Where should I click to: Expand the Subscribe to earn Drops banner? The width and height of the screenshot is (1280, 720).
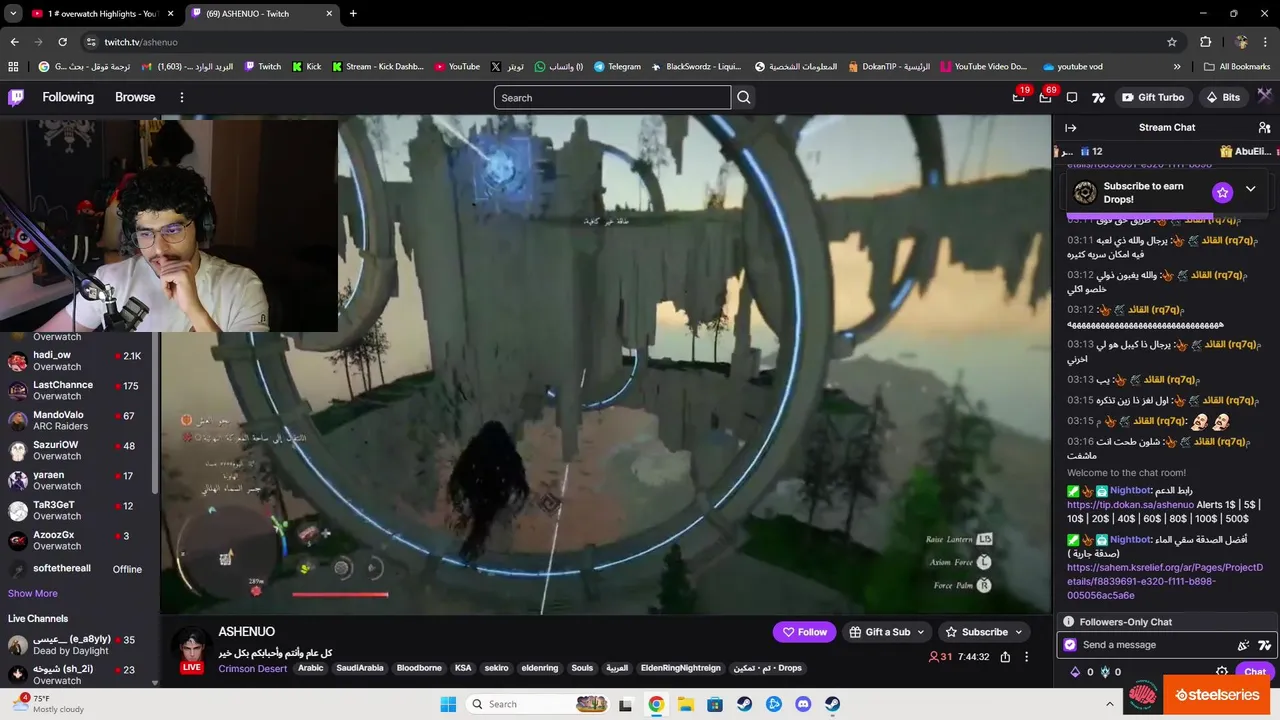(x=1250, y=189)
